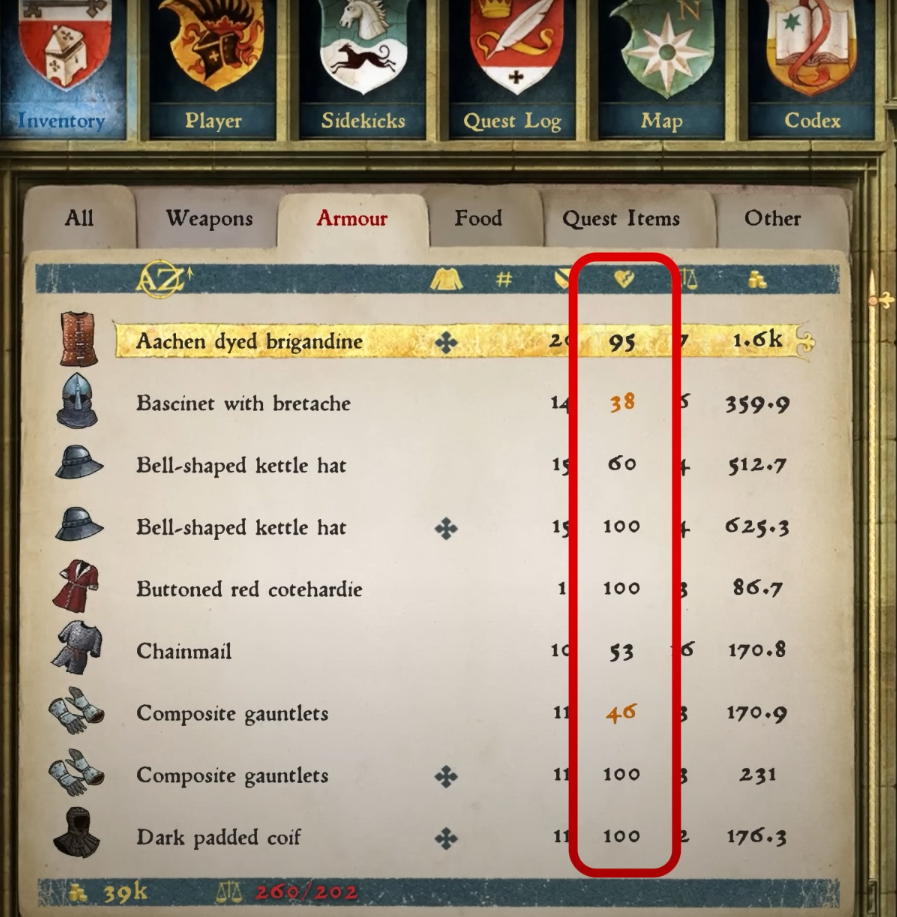Open the Codex book shield icon
The width and height of the screenshot is (897, 917).
tap(812, 69)
